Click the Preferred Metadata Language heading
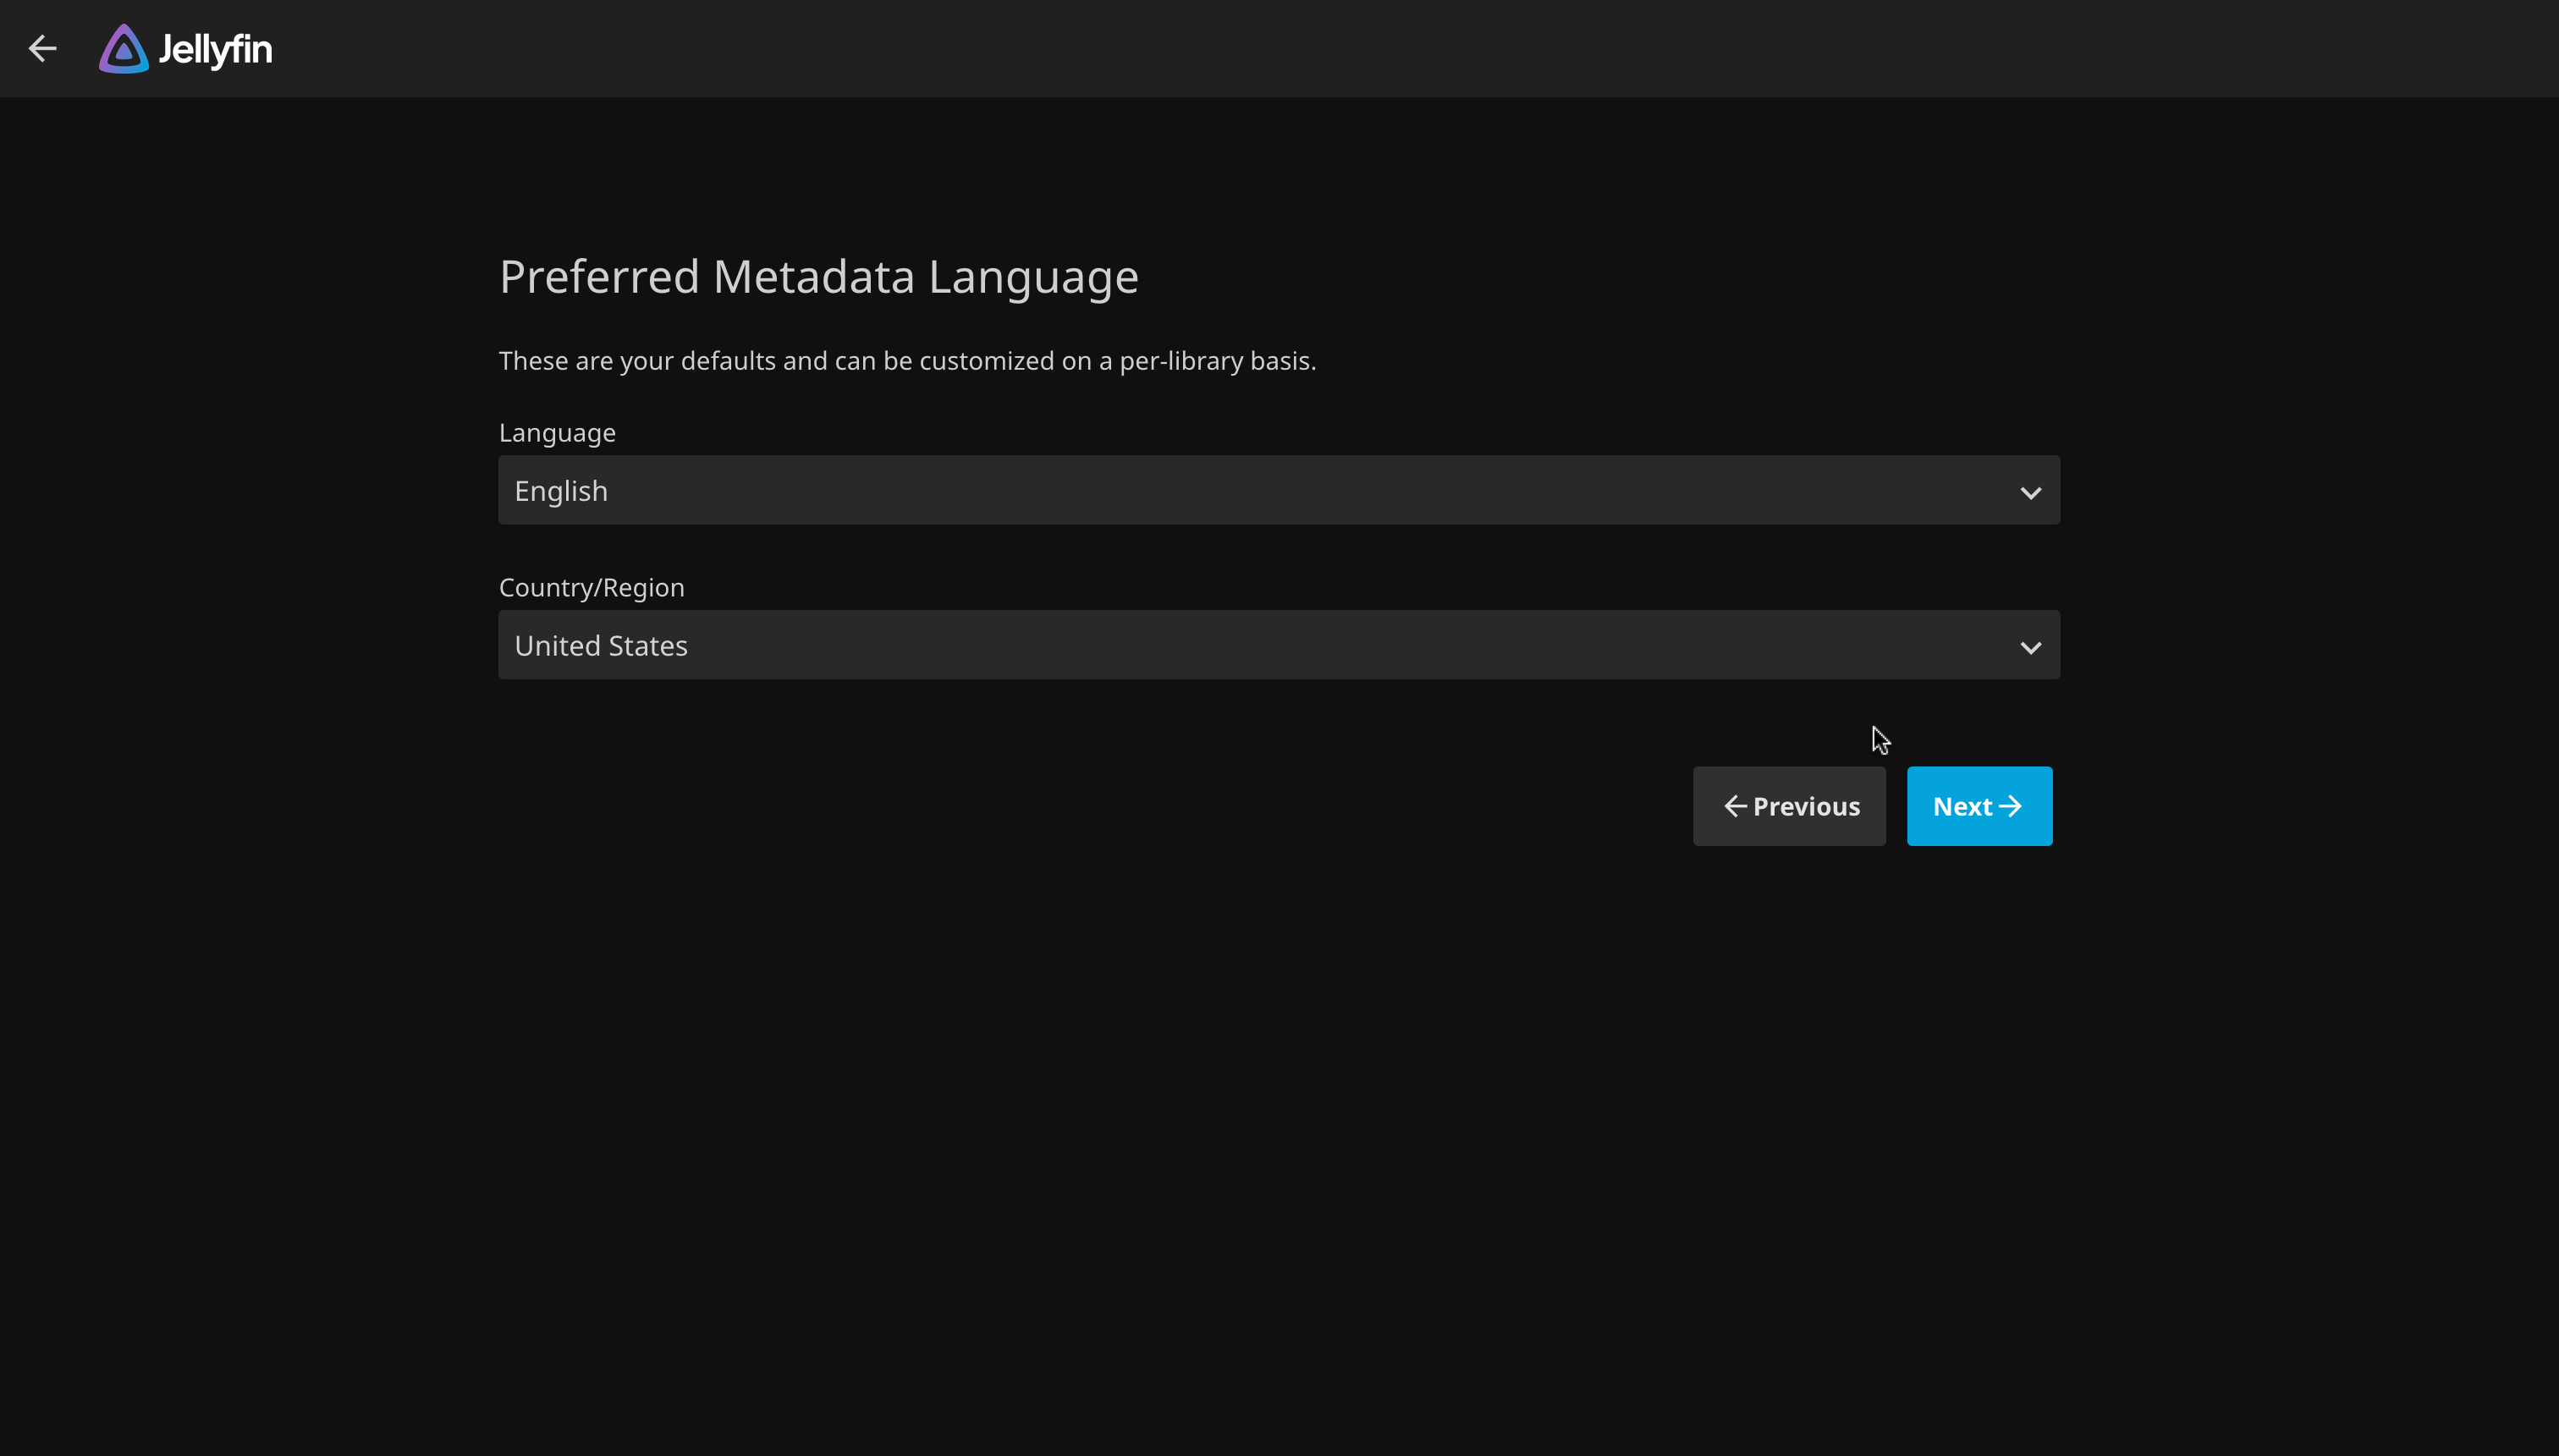Image resolution: width=2559 pixels, height=1456 pixels. coord(817,276)
